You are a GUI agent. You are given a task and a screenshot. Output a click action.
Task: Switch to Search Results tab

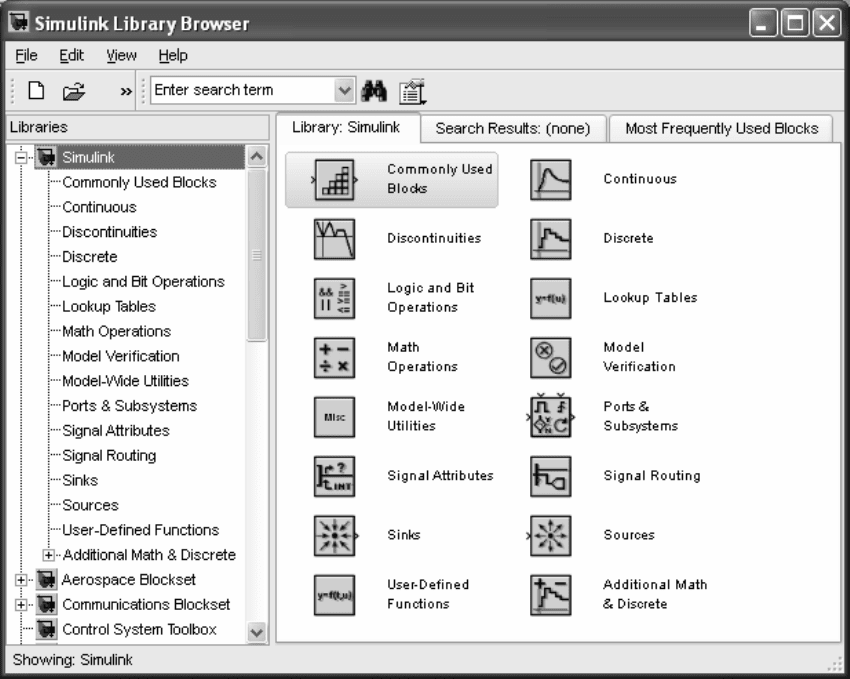point(513,128)
